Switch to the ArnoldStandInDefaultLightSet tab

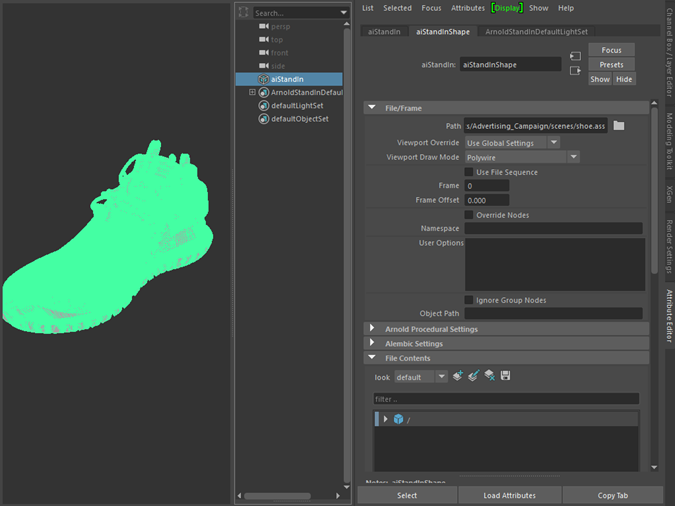pyautogui.click(x=536, y=31)
